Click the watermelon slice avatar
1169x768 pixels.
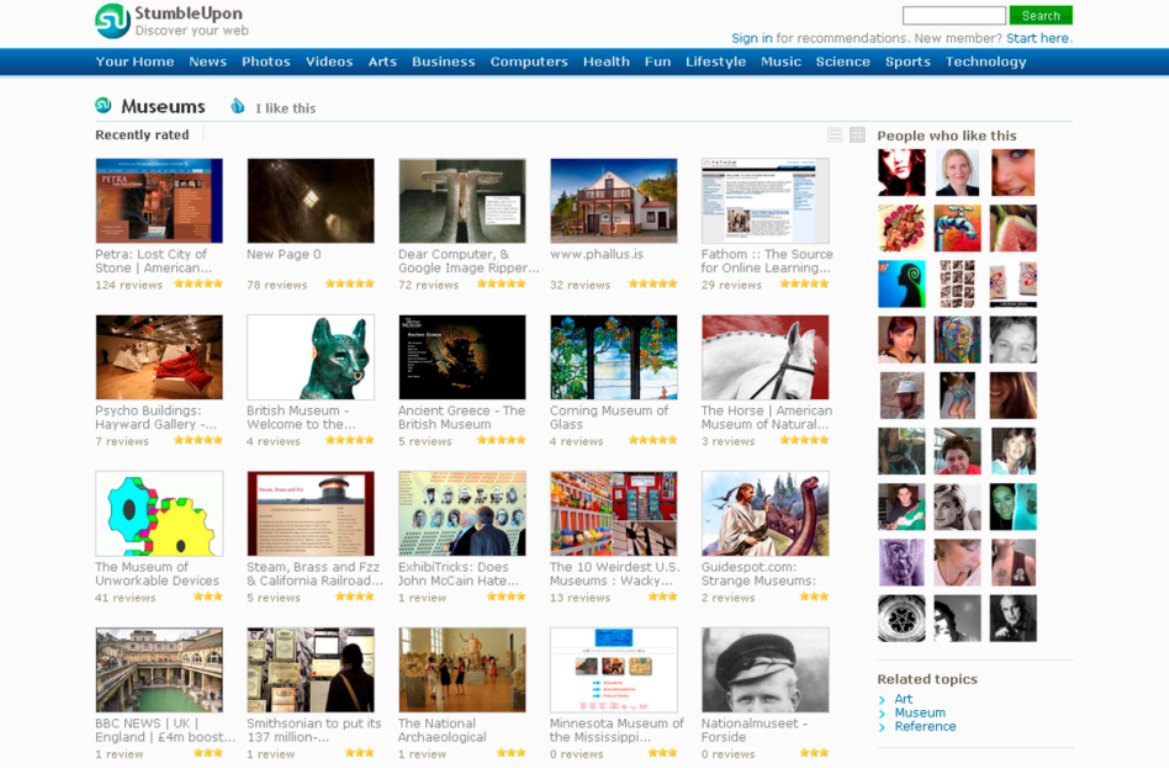[1013, 228]
